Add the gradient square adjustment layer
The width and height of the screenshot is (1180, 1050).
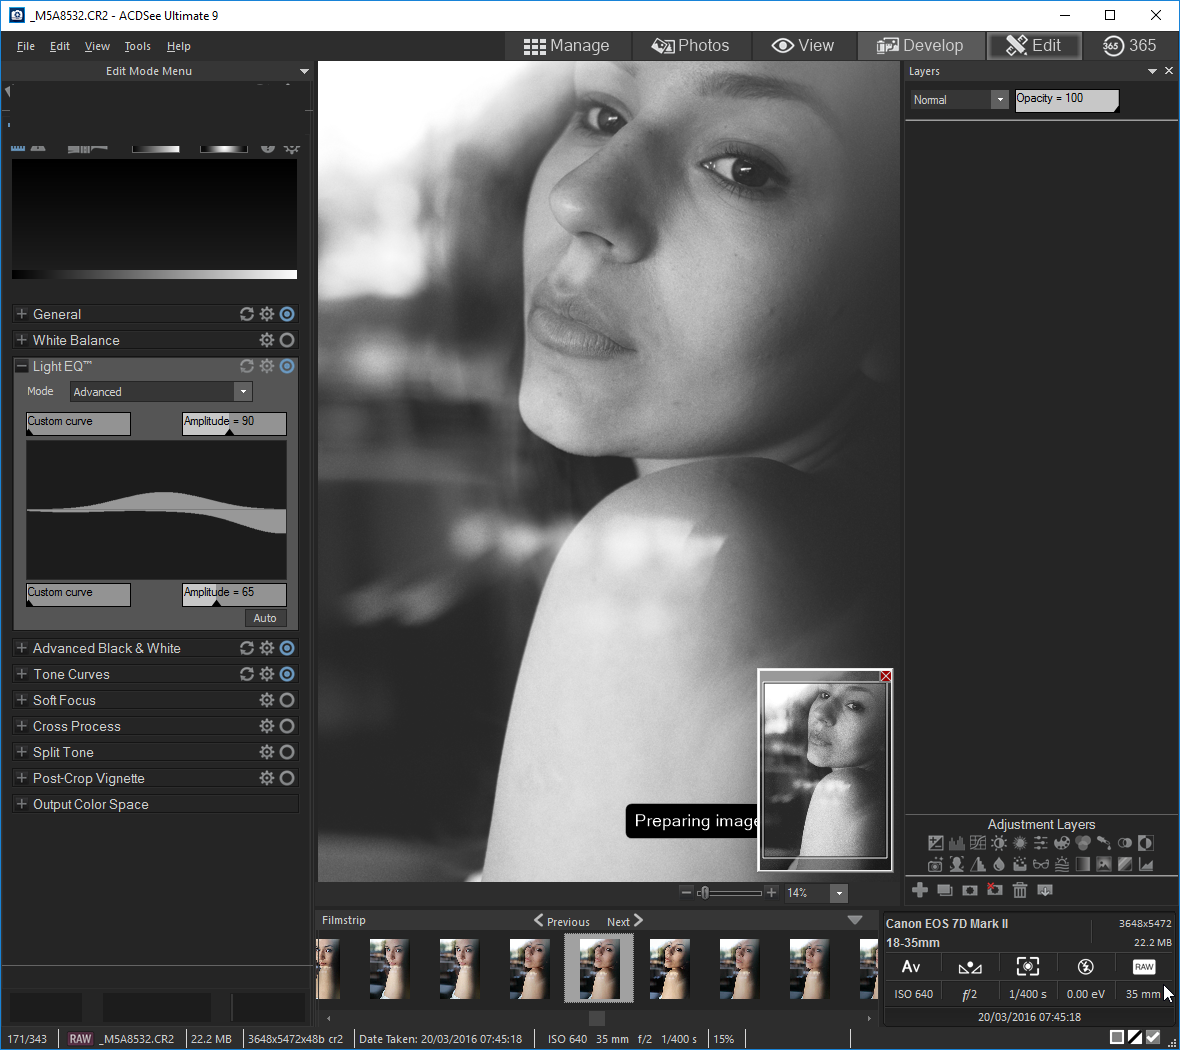pyautogui.click(x=1083, y=864)
